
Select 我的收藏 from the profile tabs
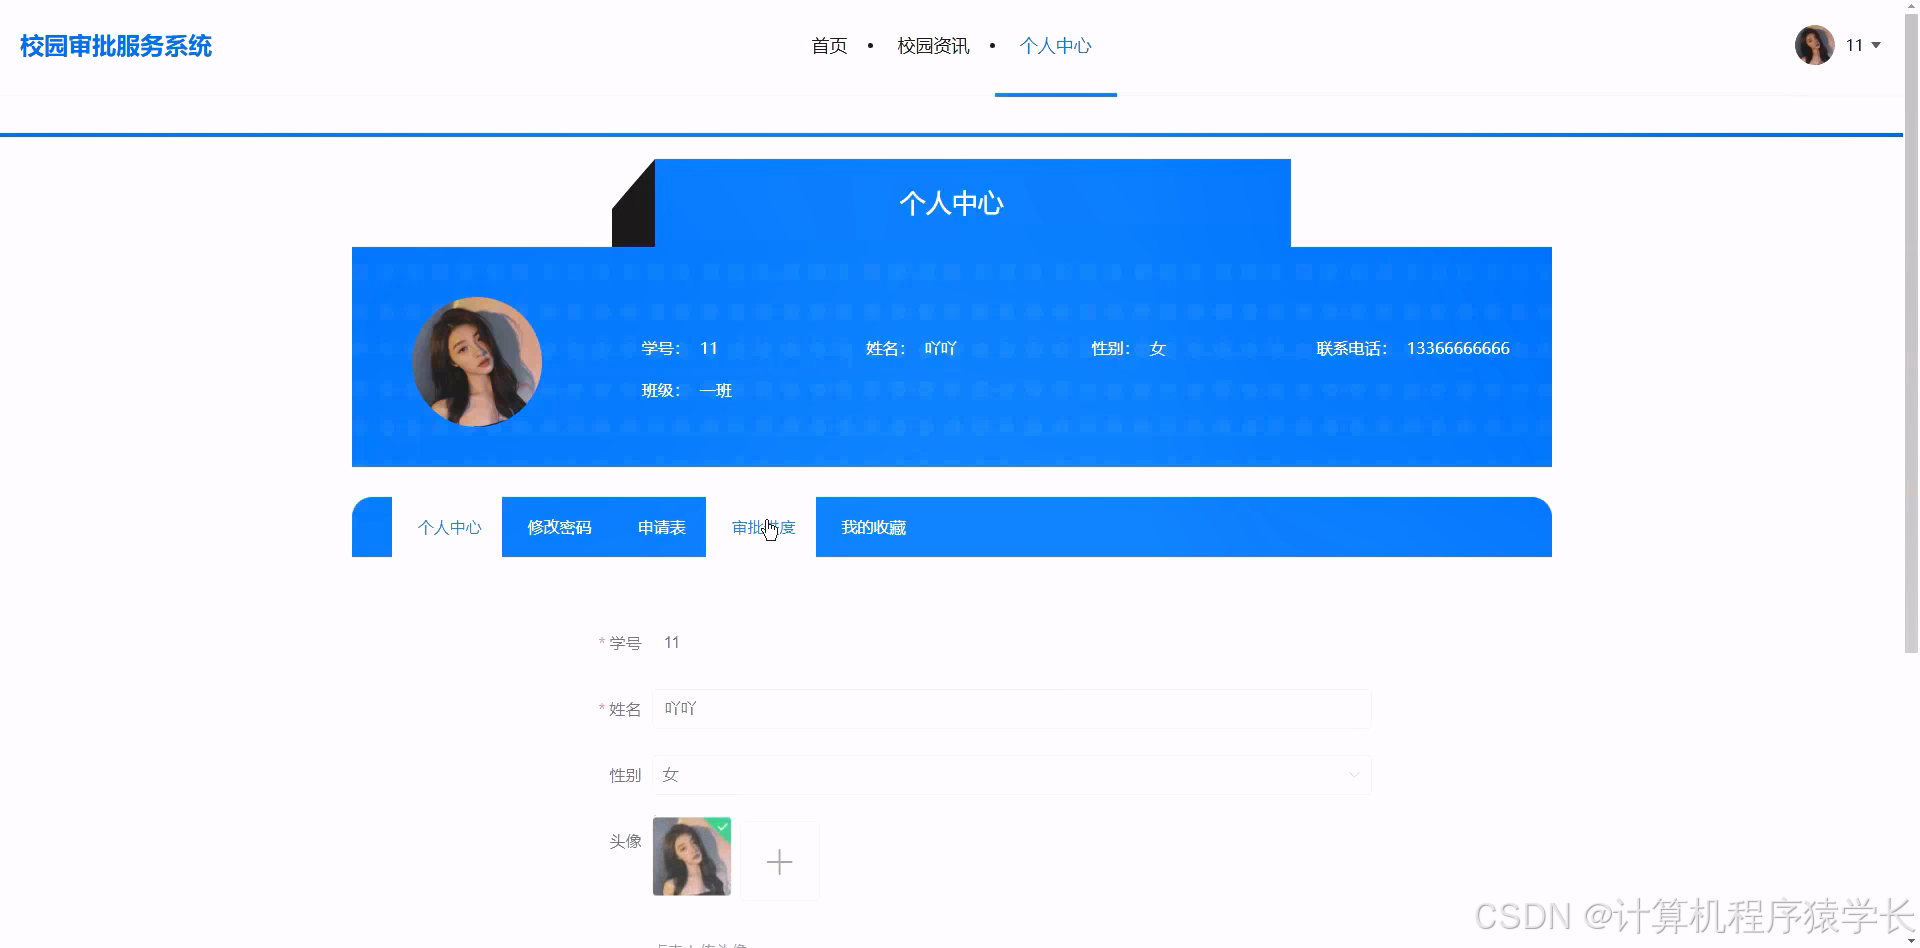click(872, 527)
